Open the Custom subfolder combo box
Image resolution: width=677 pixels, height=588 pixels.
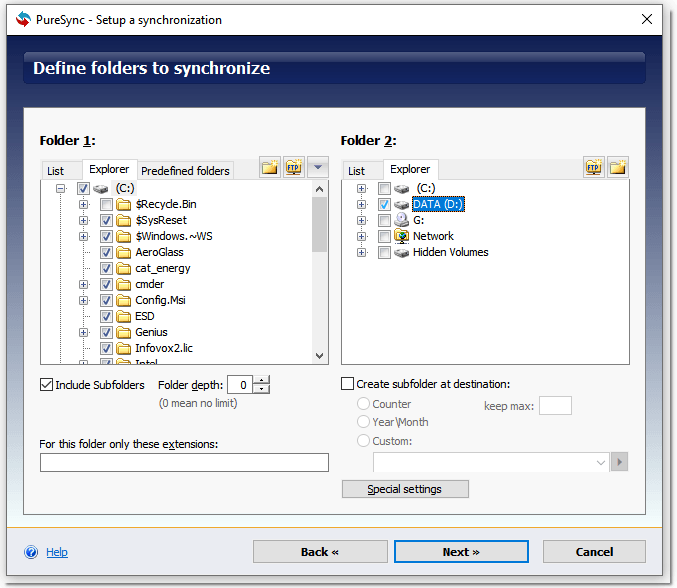click(x=491, y=462)
